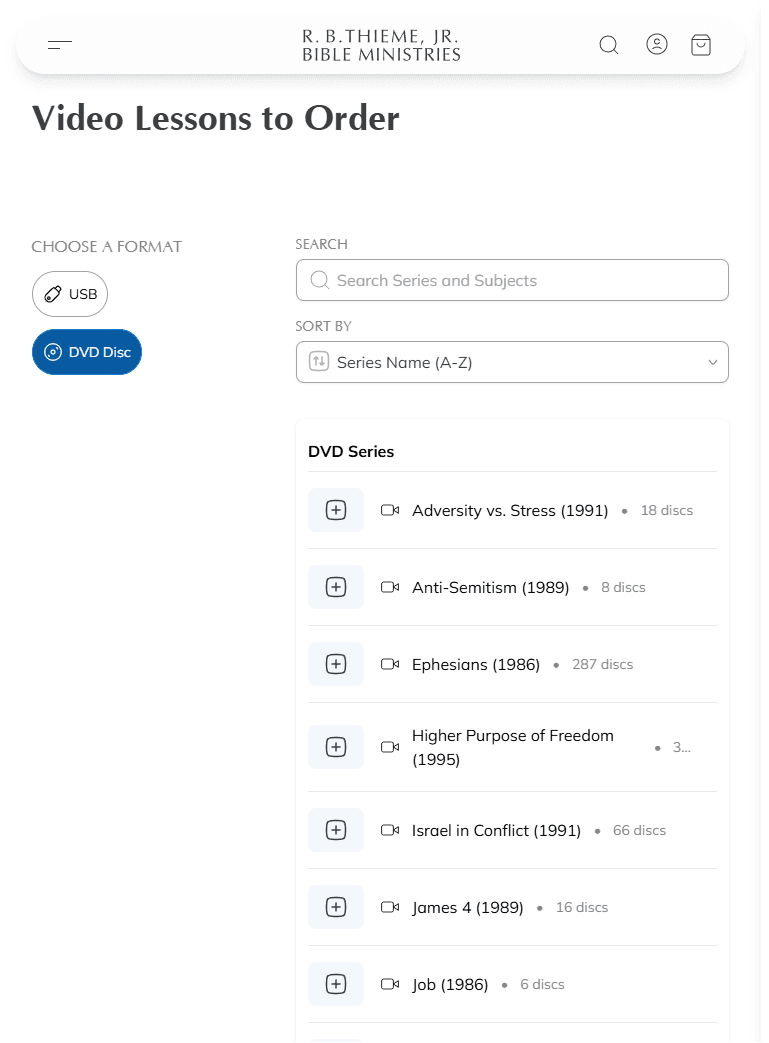769x1043 pixels.
Task: Open the Series Name (A-Z) sort dropdown
Action: (512, 362)
